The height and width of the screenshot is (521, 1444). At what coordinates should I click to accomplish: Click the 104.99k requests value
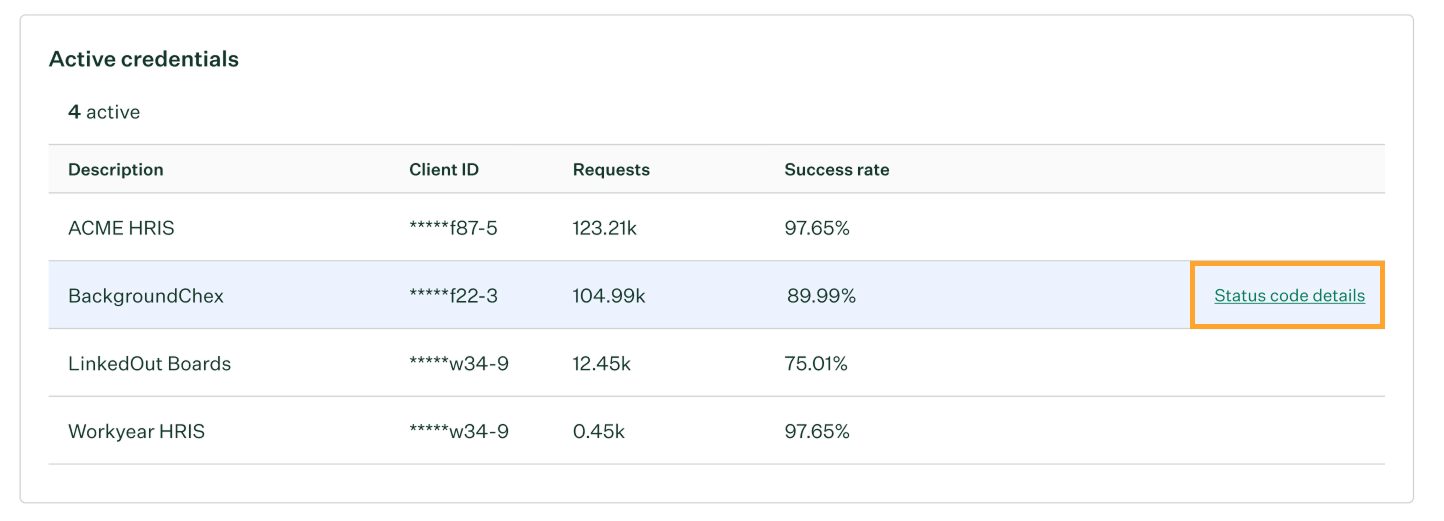608,296
